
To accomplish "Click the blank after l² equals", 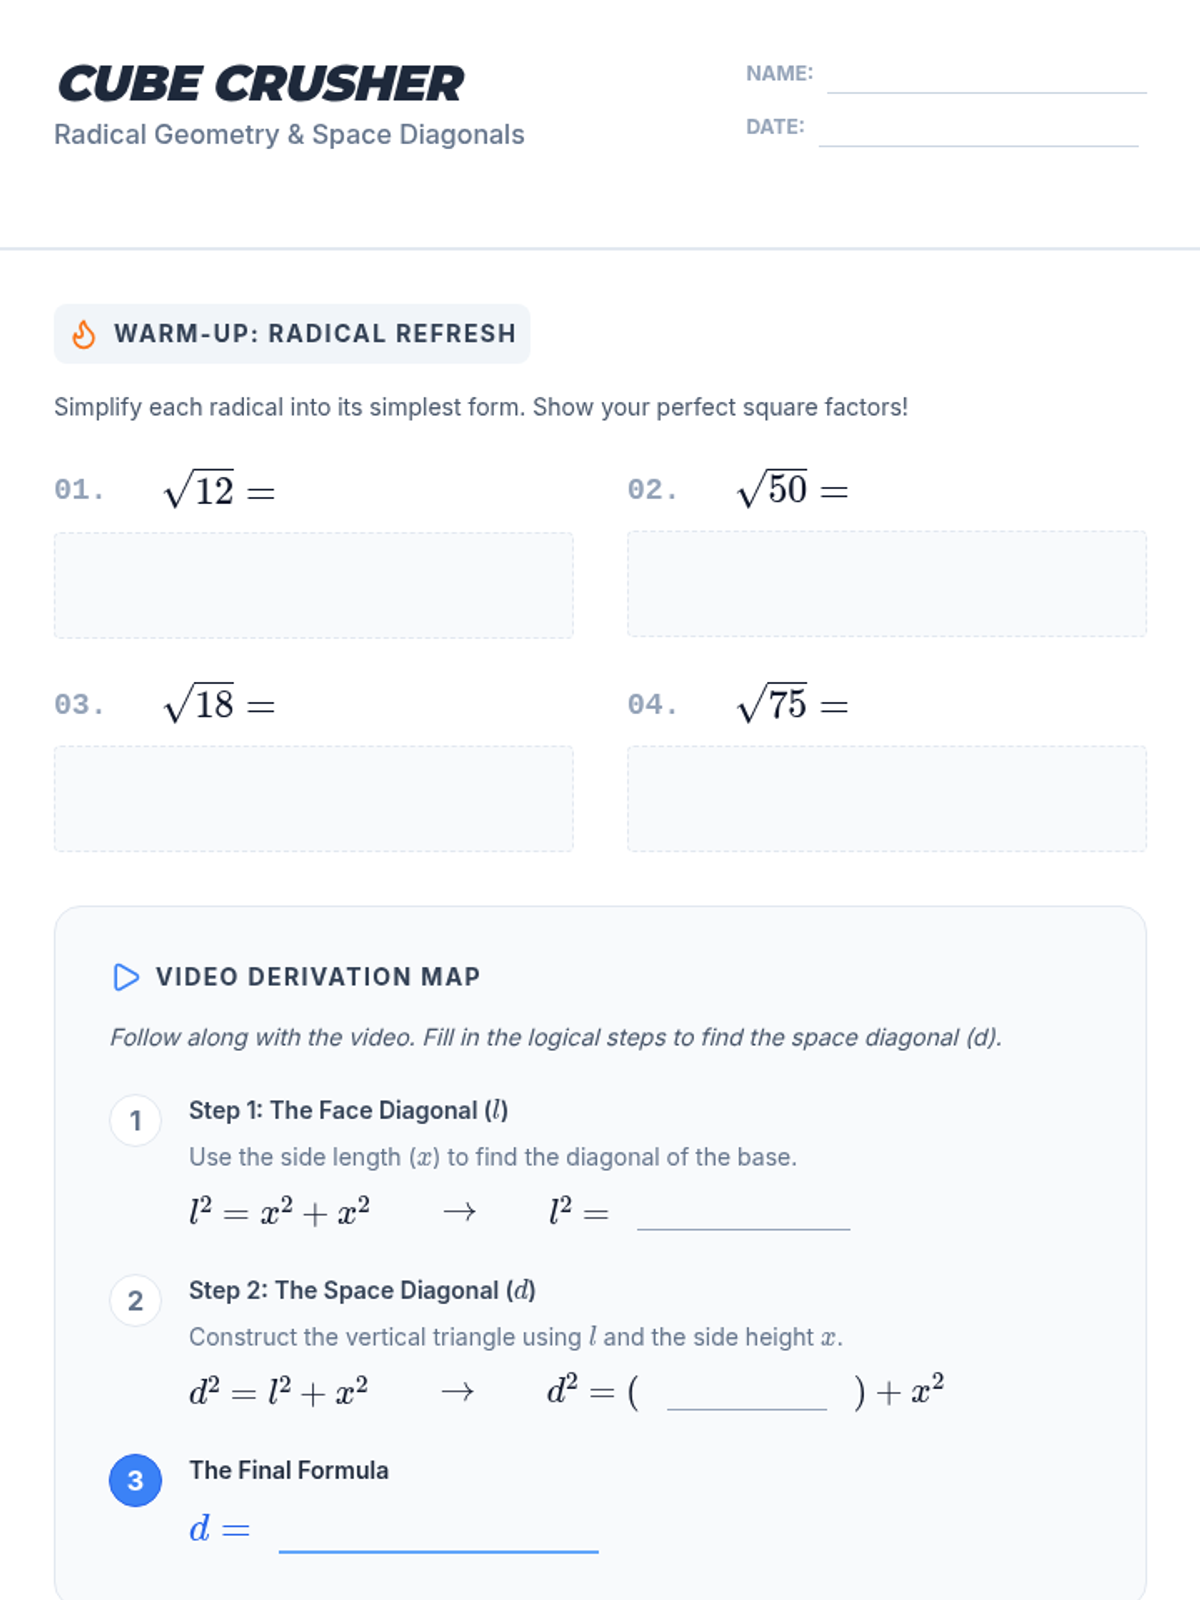I will tap(743, 1215).
